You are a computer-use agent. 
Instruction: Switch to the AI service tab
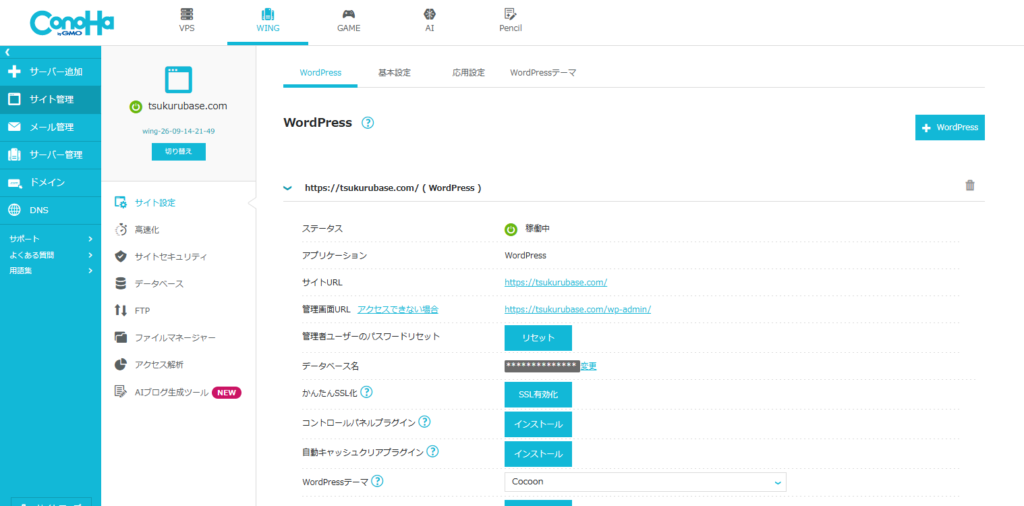click(x=429, y=21)
